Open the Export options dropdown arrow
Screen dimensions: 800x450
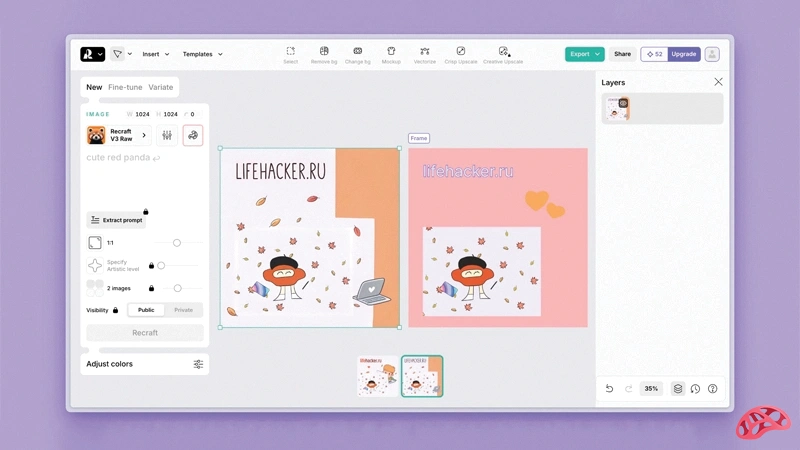point(598,54)
